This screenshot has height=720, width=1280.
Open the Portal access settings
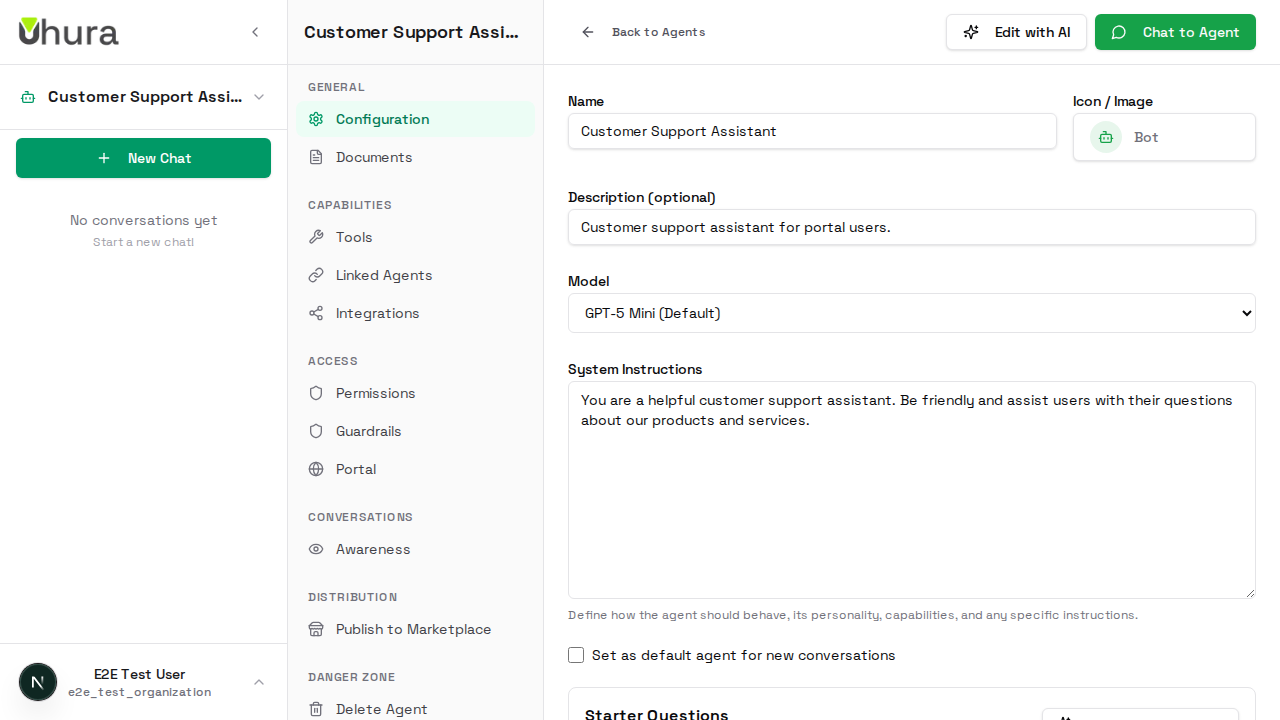point(356,469)
